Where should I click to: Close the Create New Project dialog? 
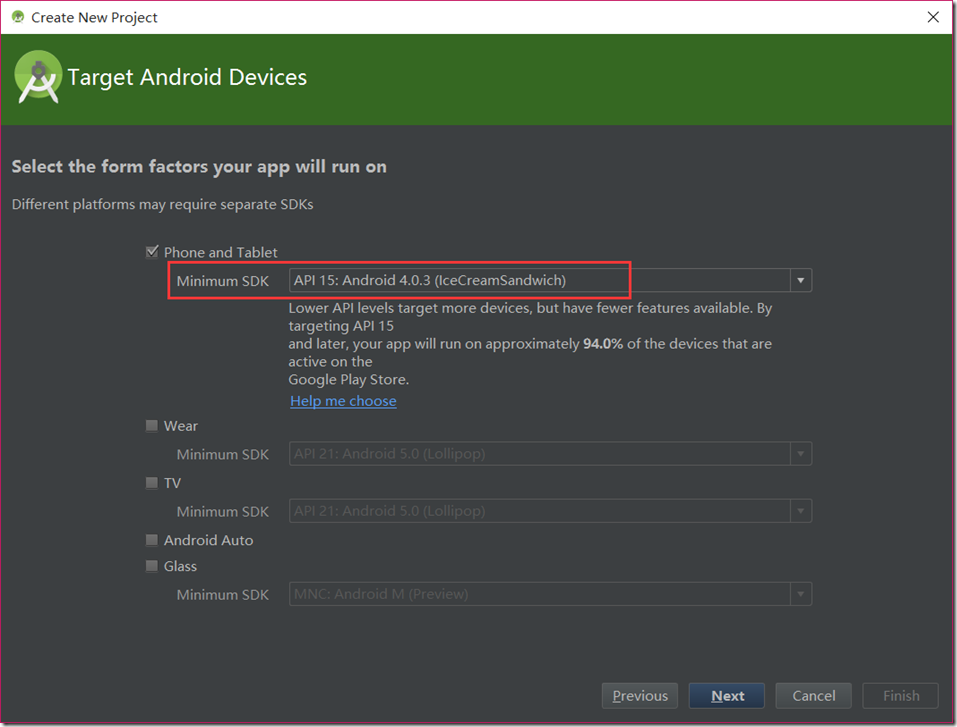(x=932, y=17)
